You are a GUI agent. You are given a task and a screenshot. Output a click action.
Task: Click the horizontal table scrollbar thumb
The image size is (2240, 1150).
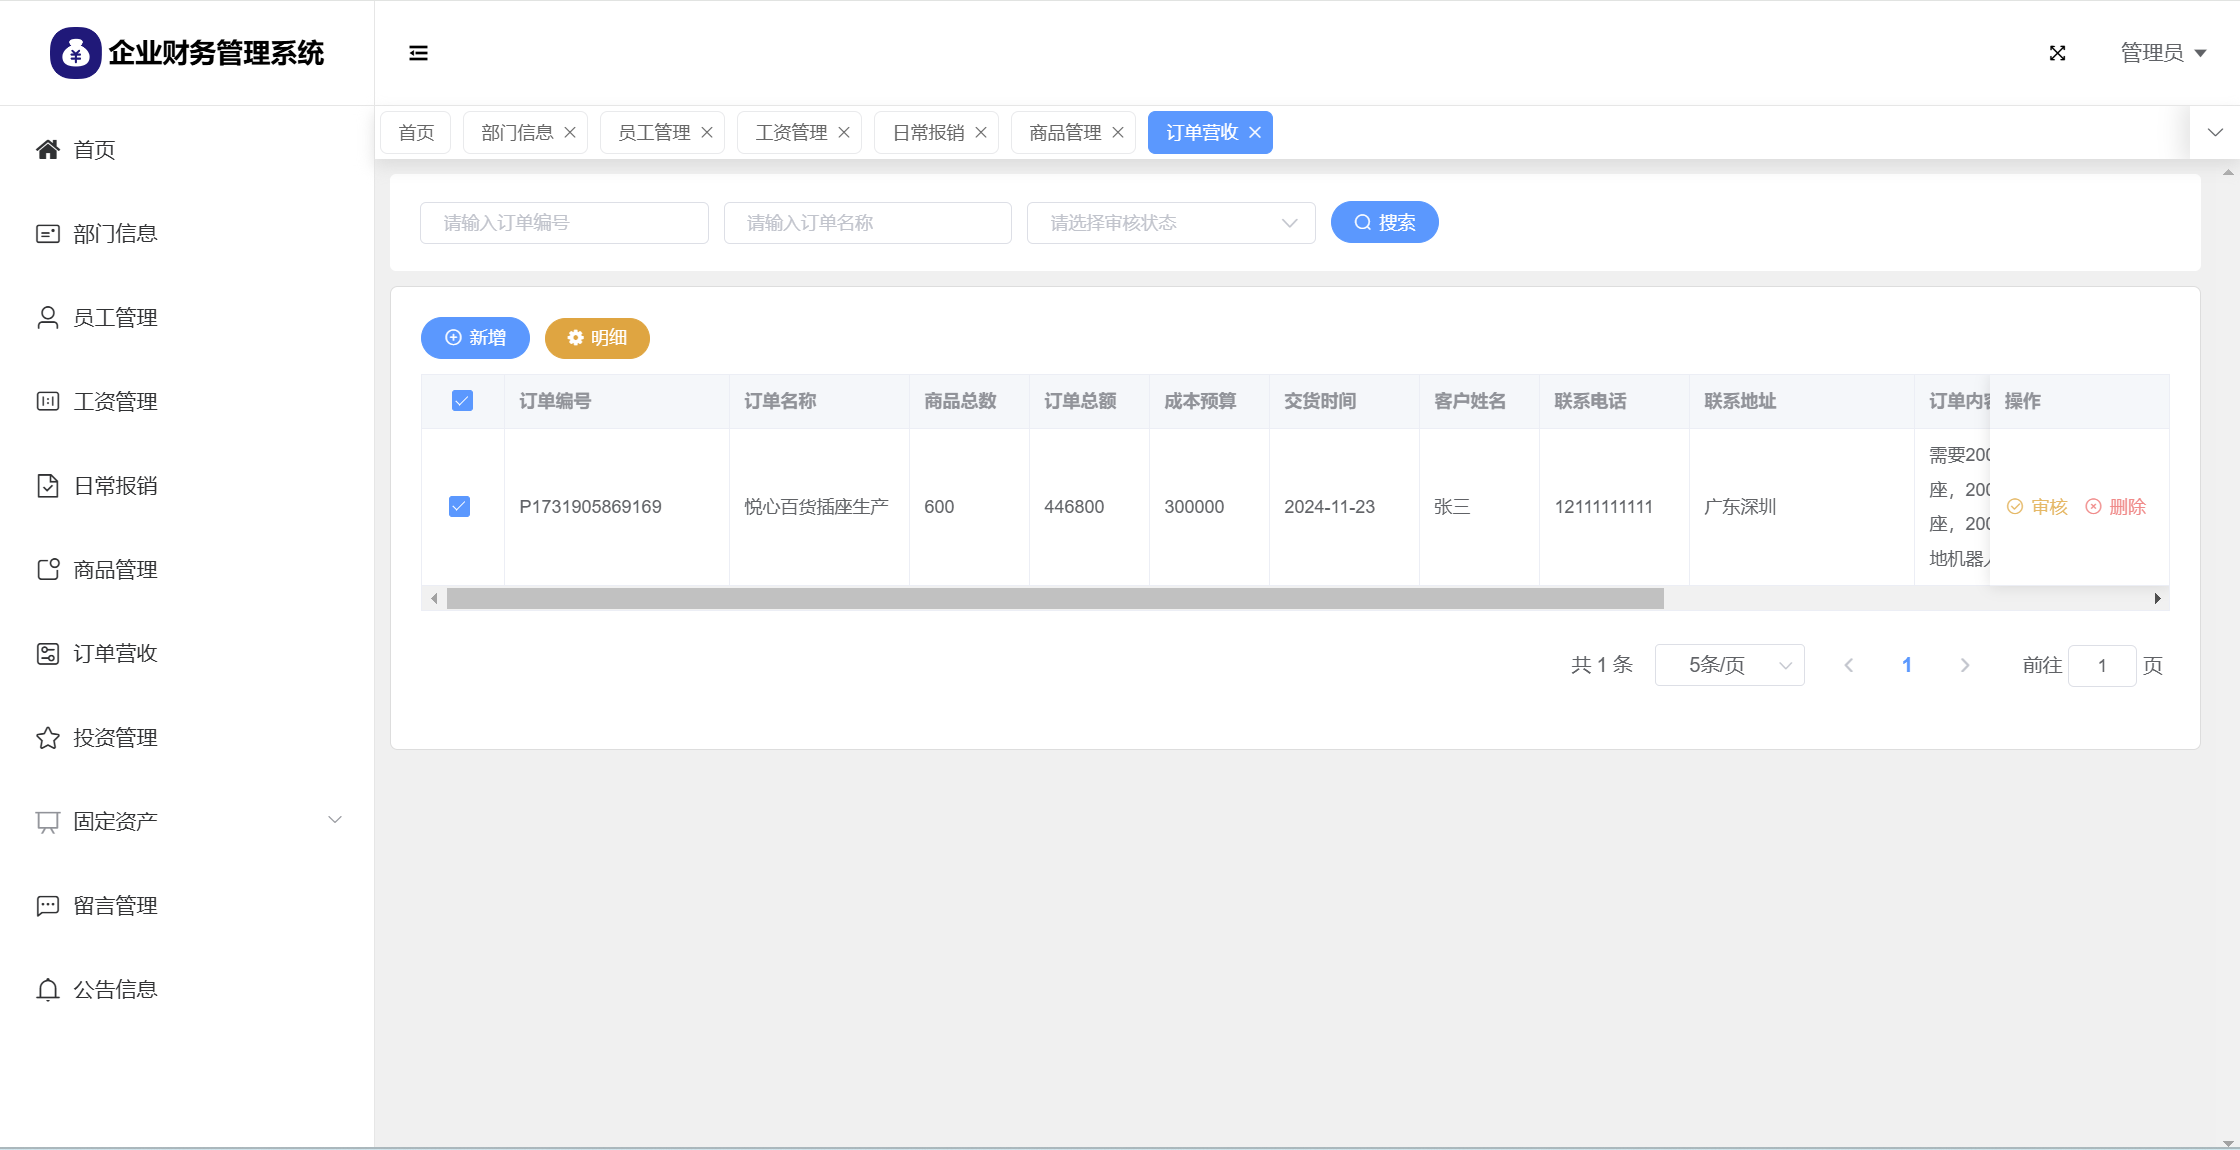(1055, 599)
